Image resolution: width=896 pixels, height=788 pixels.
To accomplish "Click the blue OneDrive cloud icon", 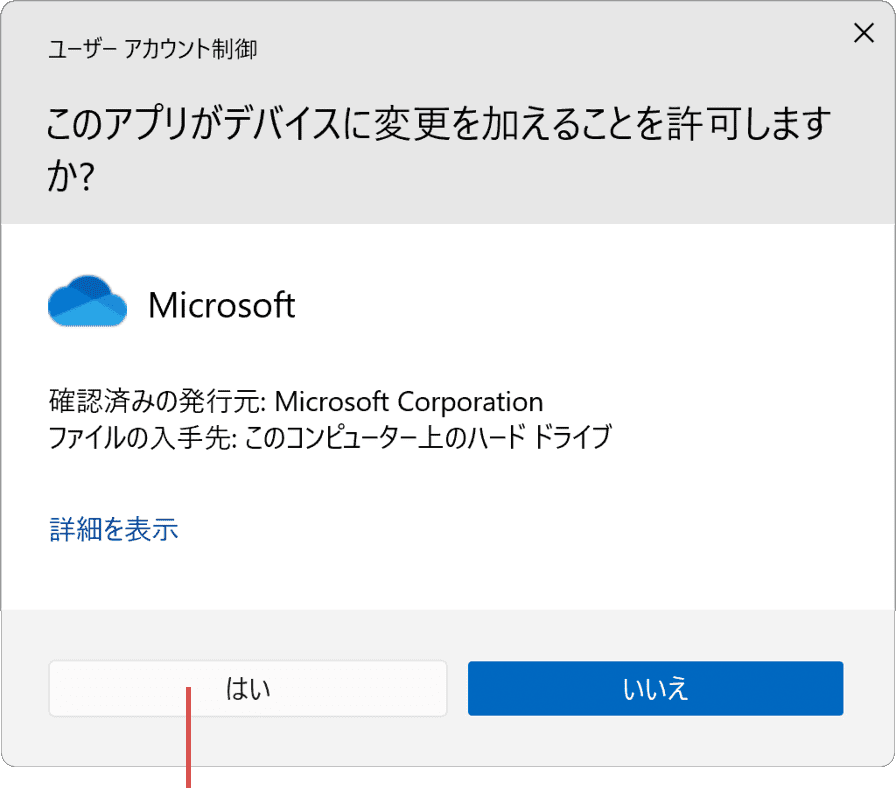I will click(x=87, y=301).
